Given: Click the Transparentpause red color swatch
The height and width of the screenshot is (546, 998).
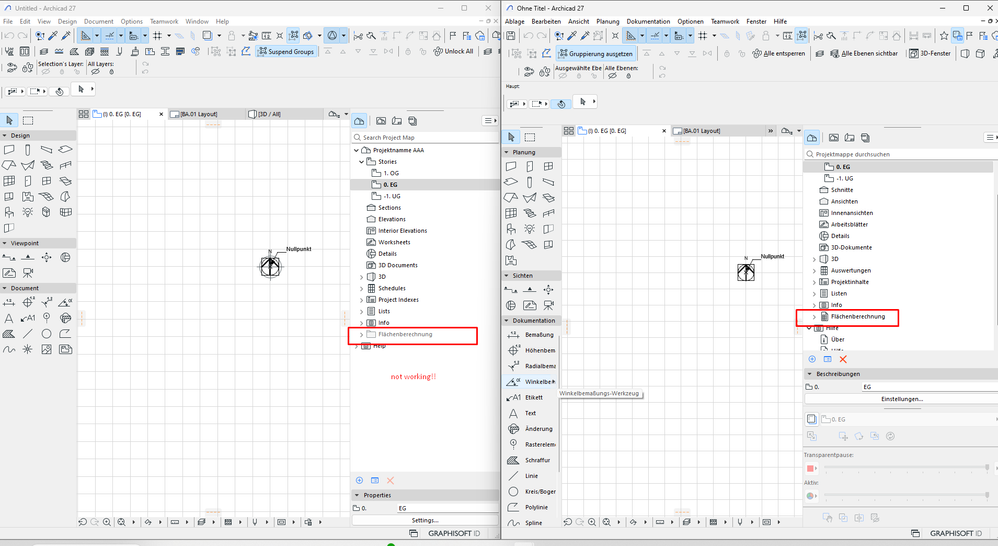Looking at the screenshot, I should pos(811,468).
